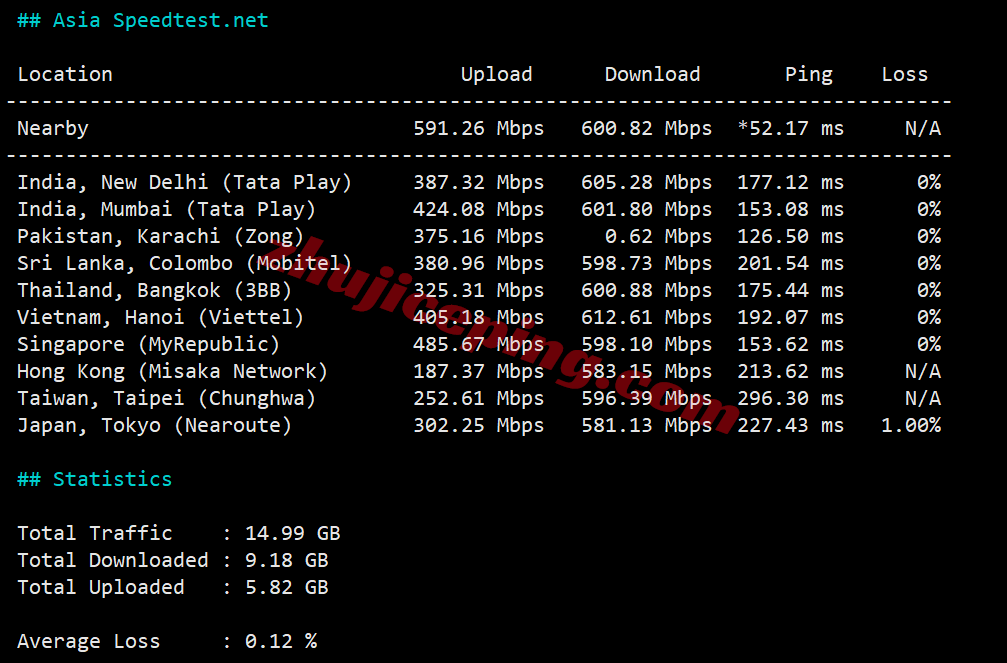
Task: Click 'Singapore (MyRepublic)' row label
Action: pos(149,344)
